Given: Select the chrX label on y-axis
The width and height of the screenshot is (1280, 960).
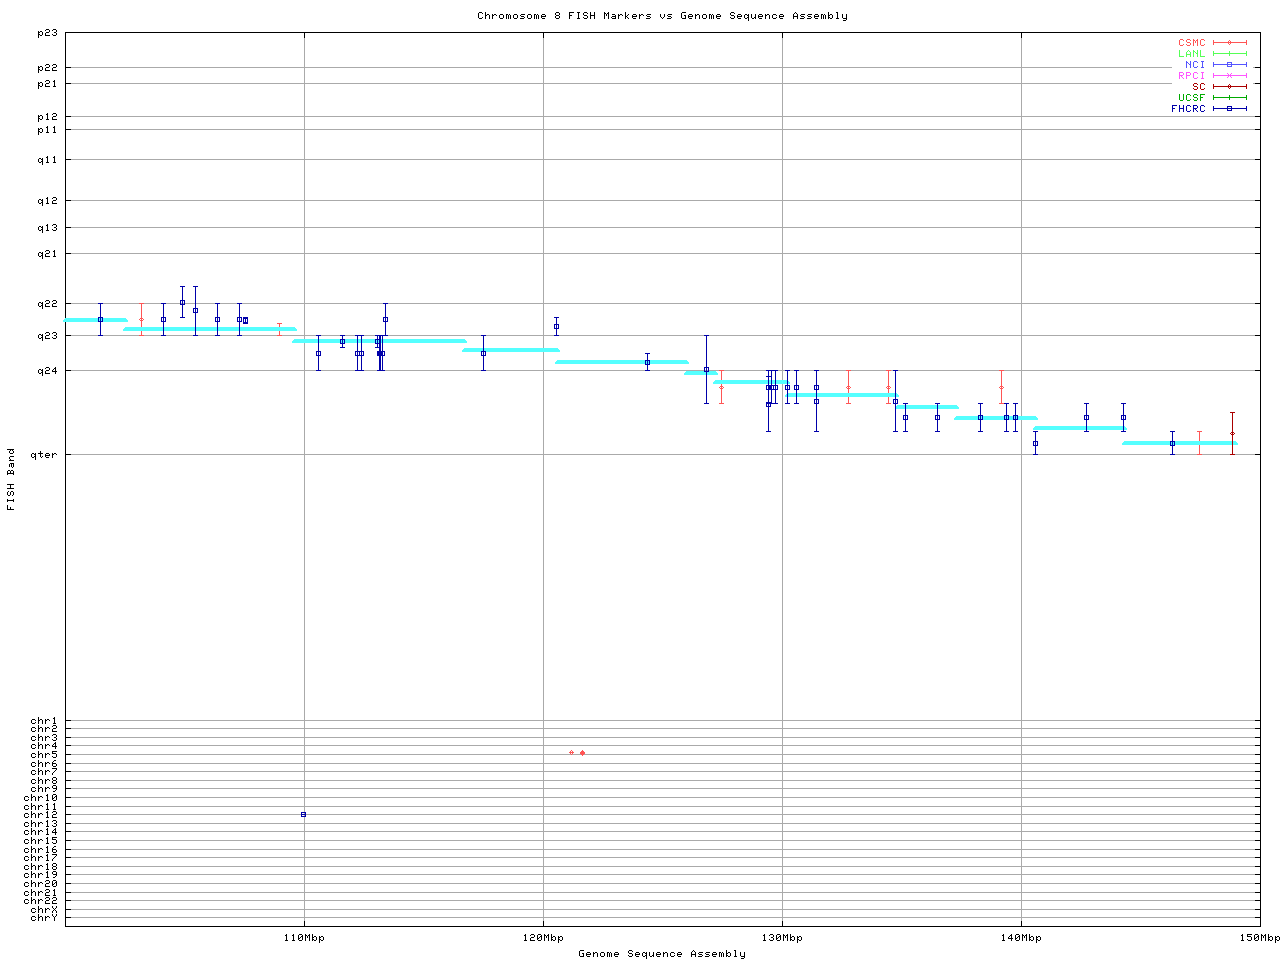Looking at the screenshot, I should [x=44, y=909].
